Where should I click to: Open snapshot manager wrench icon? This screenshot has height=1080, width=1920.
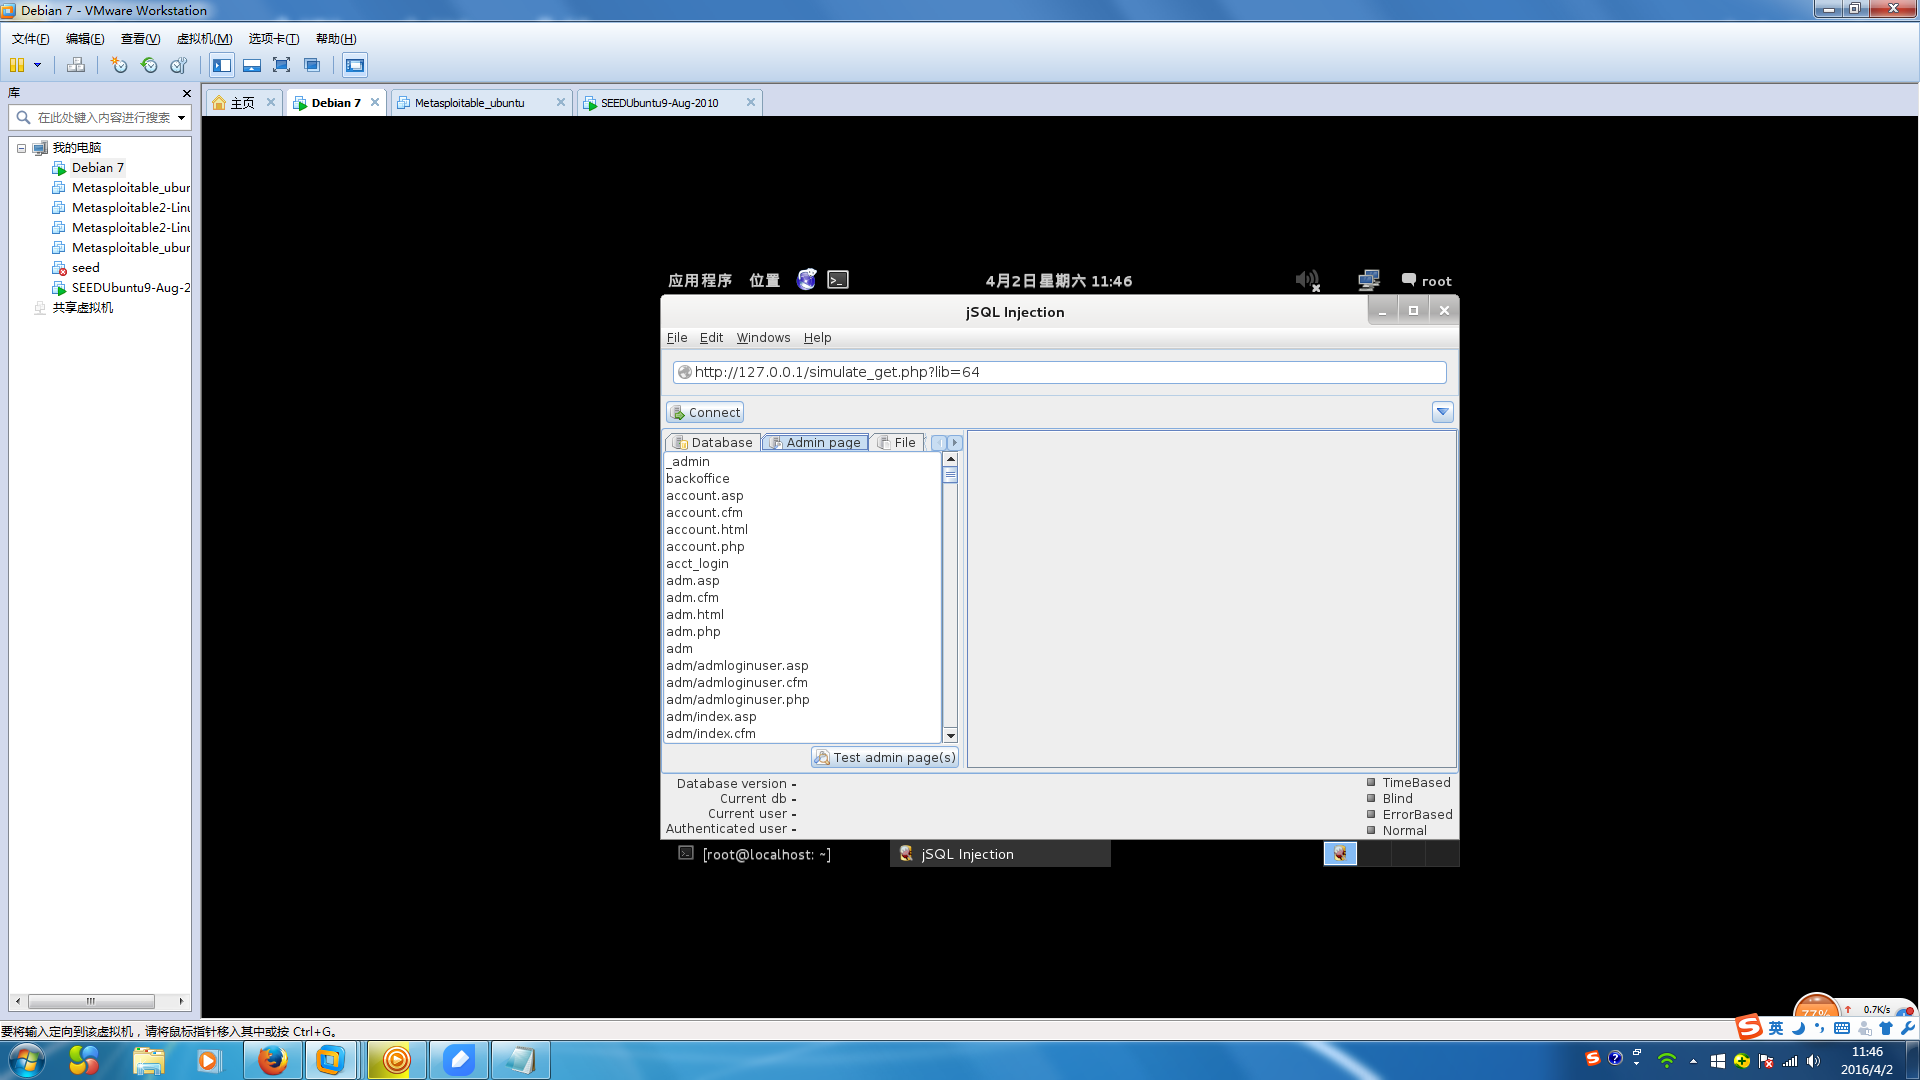[179, 65]
